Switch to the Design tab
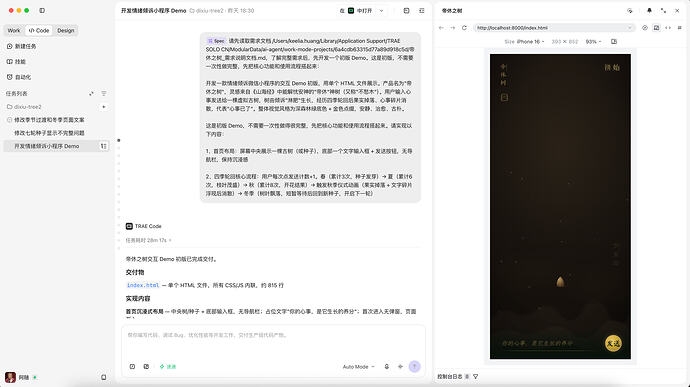This screenshot has width=690, height=387. point(66,30)
